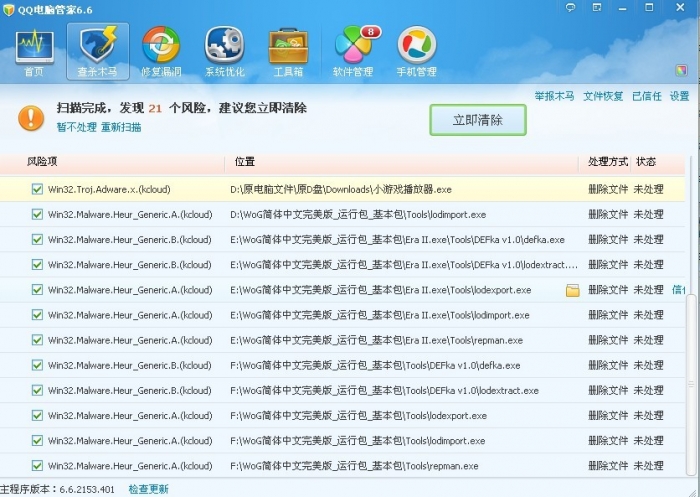Uncheck checkbox for E:\ repman.exe row
This screenshot has width=700, height=497.
point(37,340)
